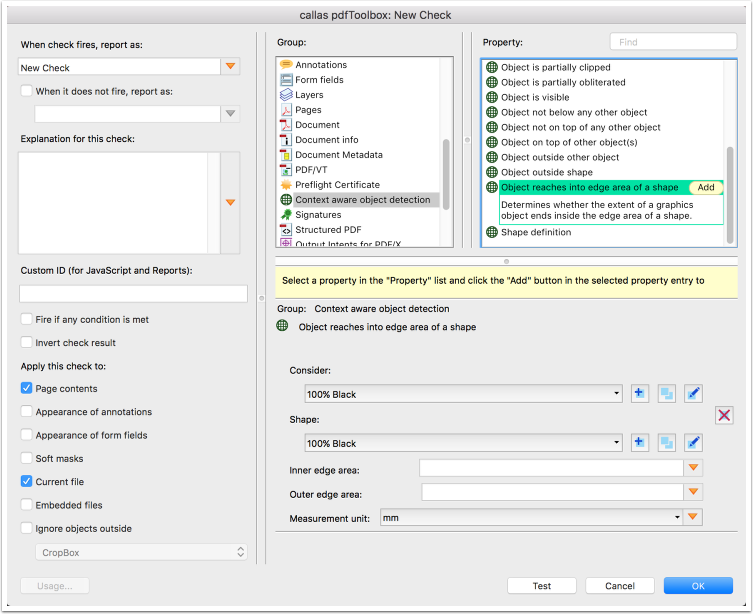Click the Annotations group icon
The height and width of the screenshot is (614, 753).
(286, 64)
